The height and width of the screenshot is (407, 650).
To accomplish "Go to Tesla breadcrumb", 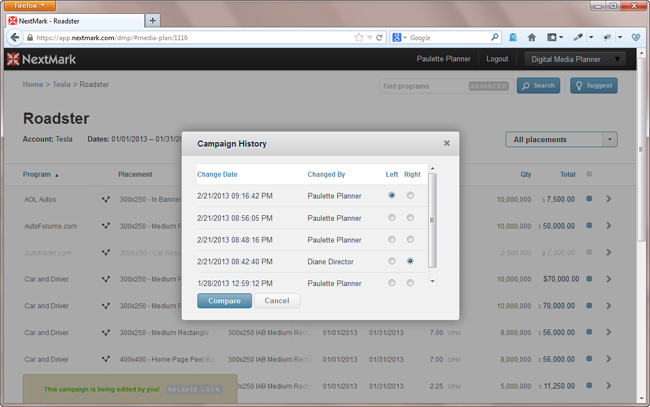I will pos(61,84).
